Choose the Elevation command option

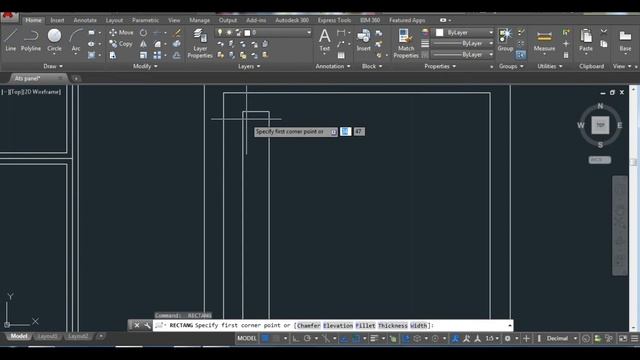(x=338, y=325)
